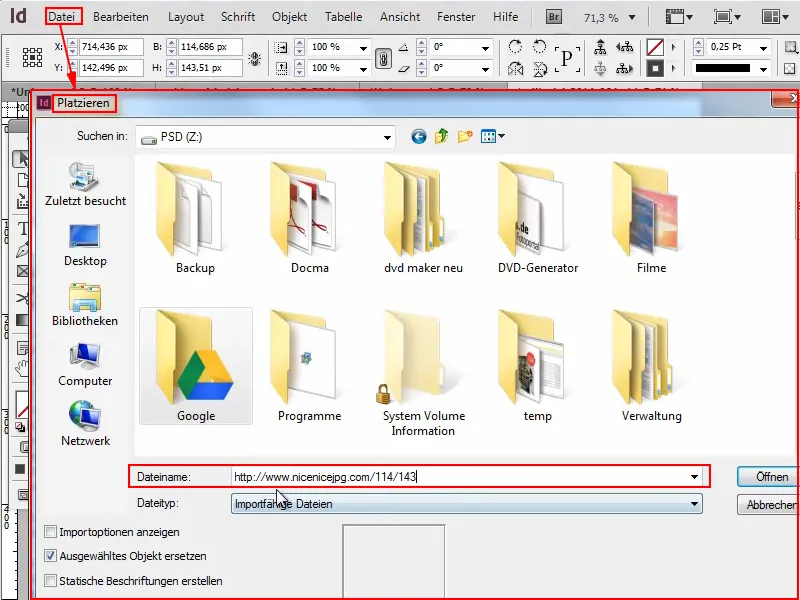Viewport: 800px width, 600px height.
Task: Click the up one level folder icon
Action: pyautogui.click(x=443, y=136)
